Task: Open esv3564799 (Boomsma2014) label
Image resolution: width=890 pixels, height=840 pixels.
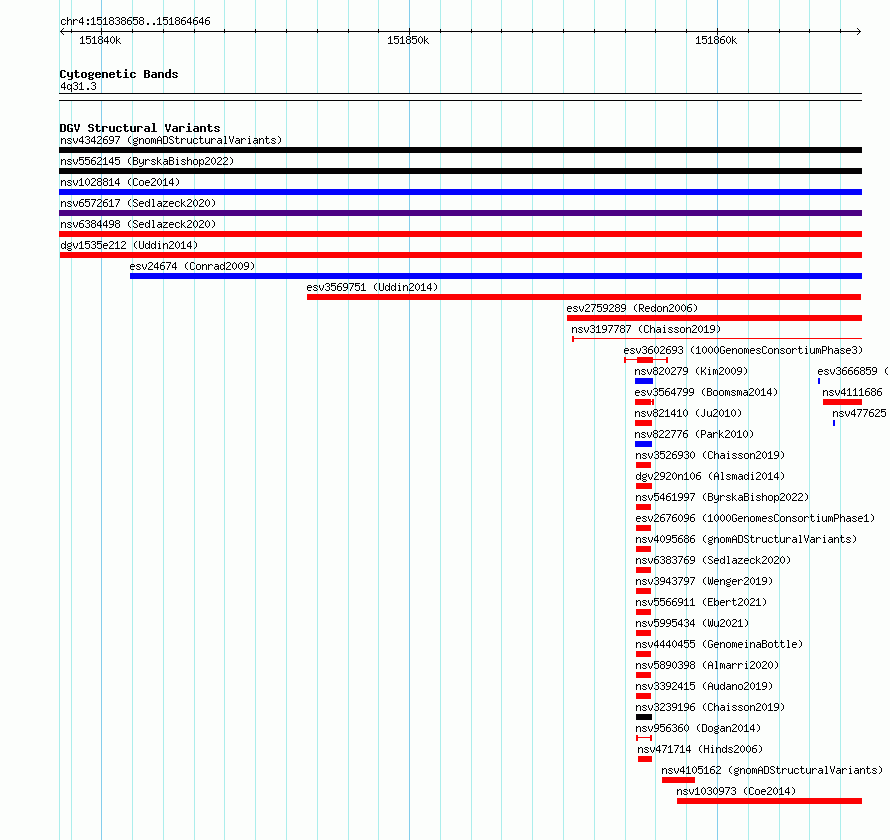Action: pos(706,392)
